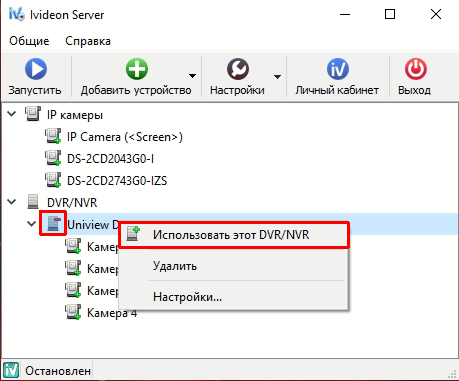Select the IP камеры tree row text
The width and height of the screenshot is (459, 381).
75,115
